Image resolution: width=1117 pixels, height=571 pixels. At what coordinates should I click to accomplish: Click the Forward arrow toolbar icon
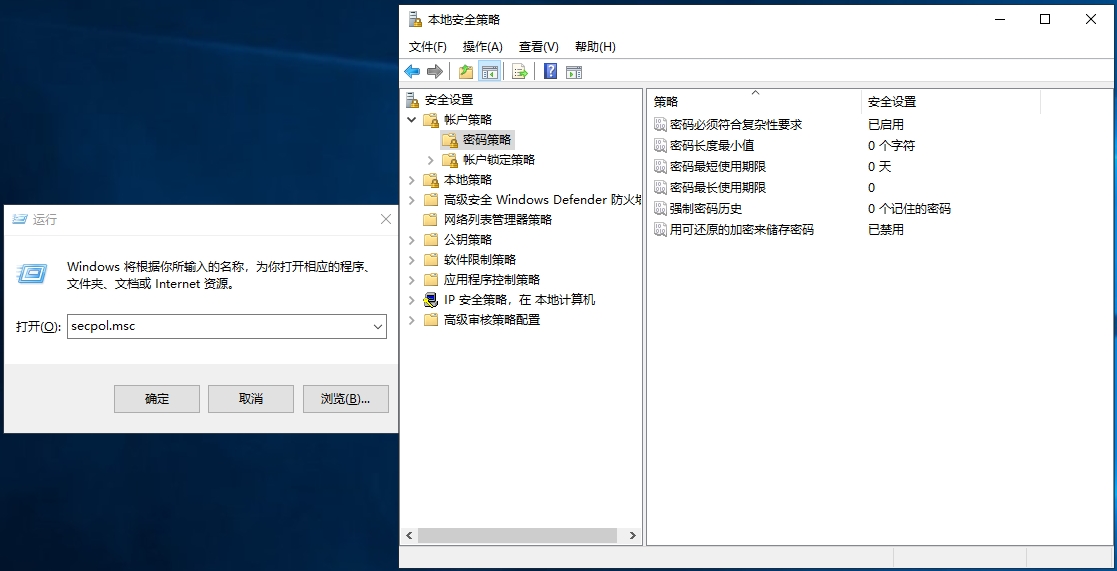click(435, 71)
